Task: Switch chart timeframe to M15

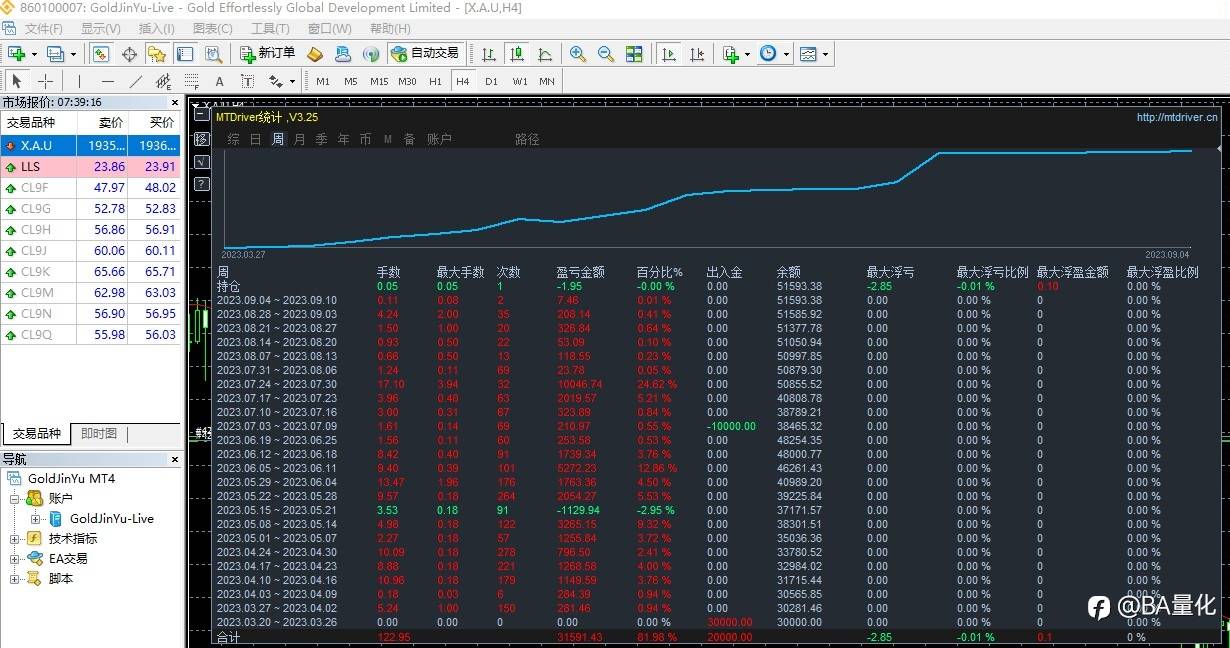Action: pyautogui.click(x=378, y=81)
